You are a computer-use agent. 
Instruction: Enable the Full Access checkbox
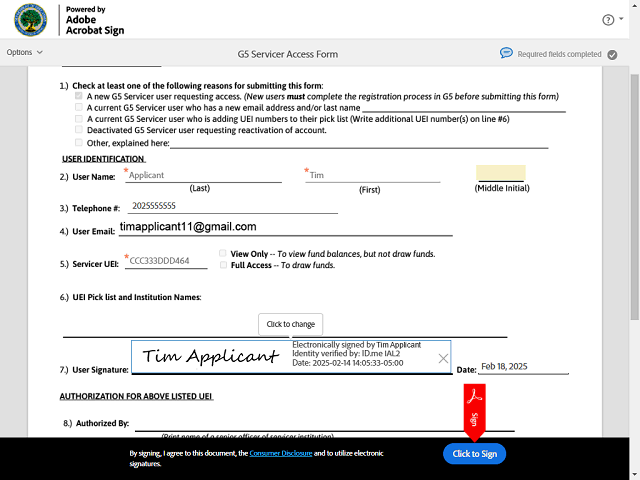coord(223,265)
